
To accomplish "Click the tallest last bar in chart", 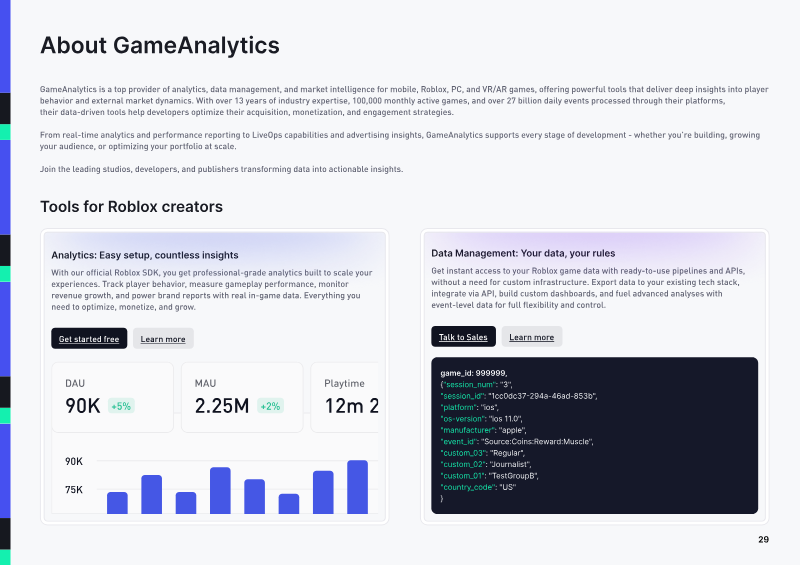I will [x=357, y=487].
